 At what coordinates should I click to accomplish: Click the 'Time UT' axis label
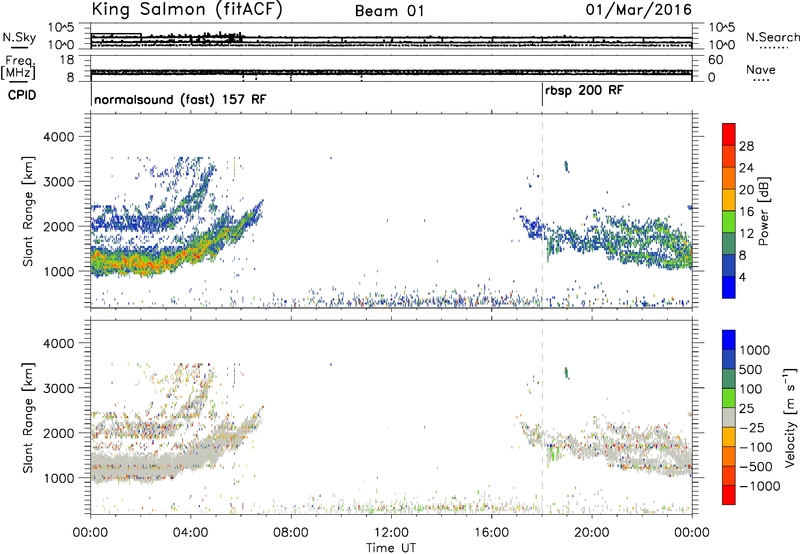391,548
